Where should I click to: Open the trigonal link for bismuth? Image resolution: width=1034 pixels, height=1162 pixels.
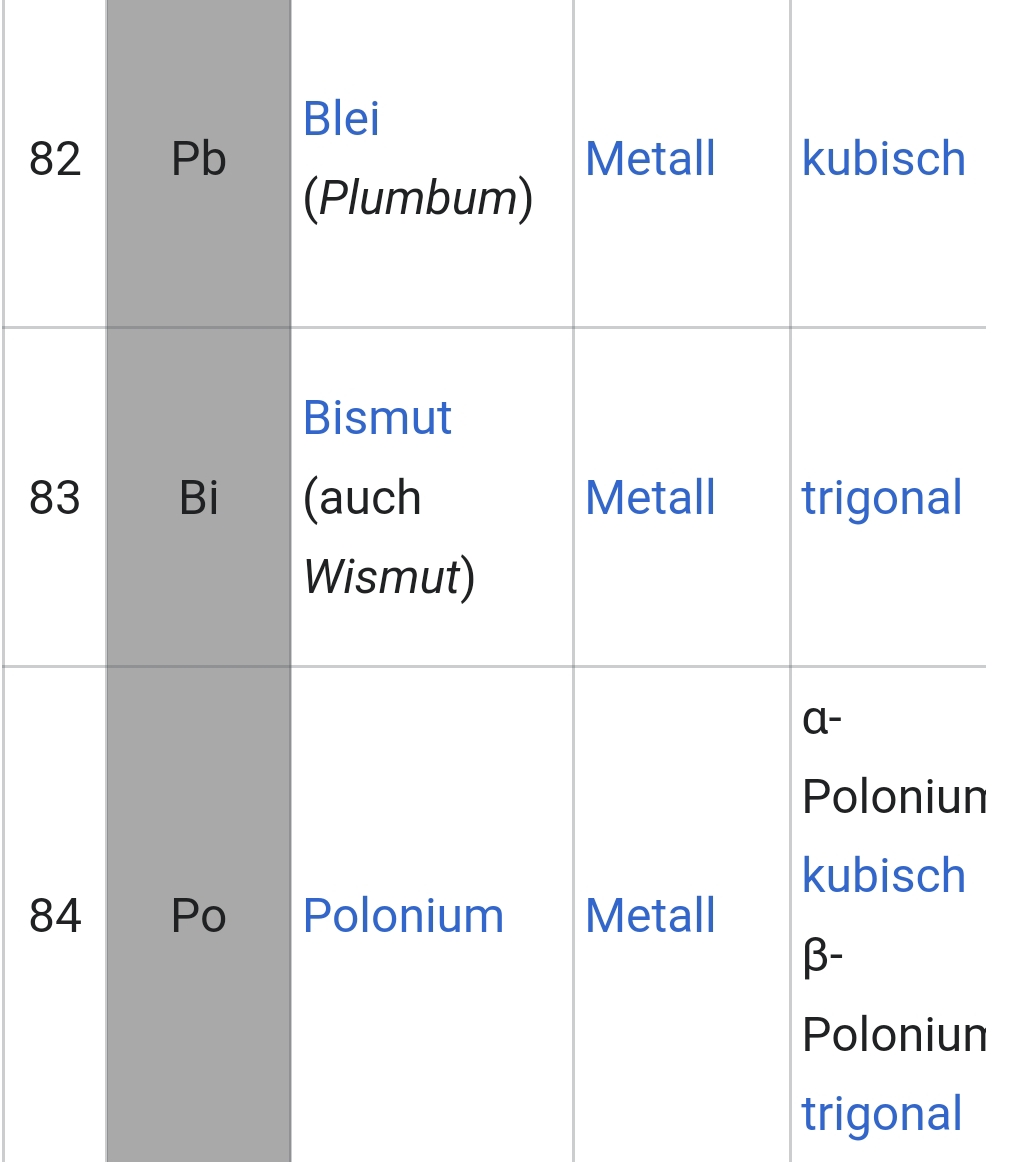pyautogui.click(x=882, y=497)
